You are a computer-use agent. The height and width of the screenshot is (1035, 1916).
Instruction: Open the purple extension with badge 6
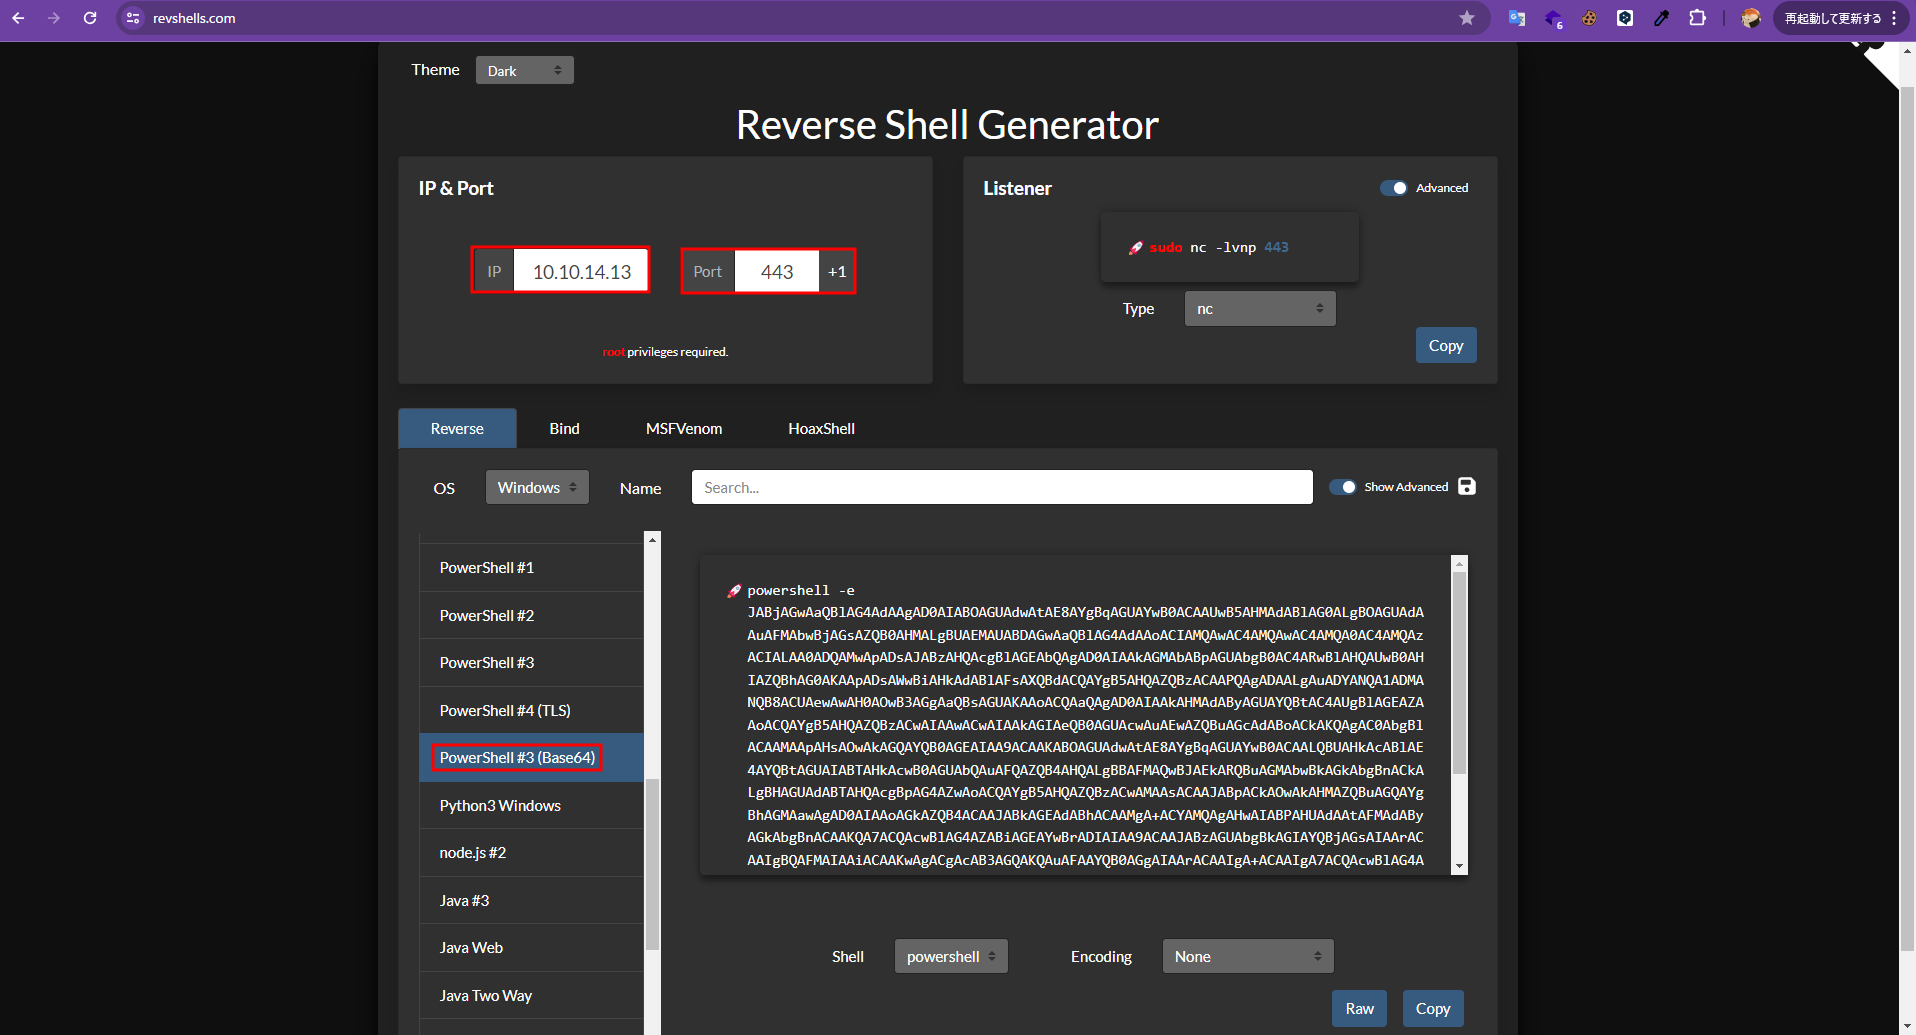[x=1553, y=18]
